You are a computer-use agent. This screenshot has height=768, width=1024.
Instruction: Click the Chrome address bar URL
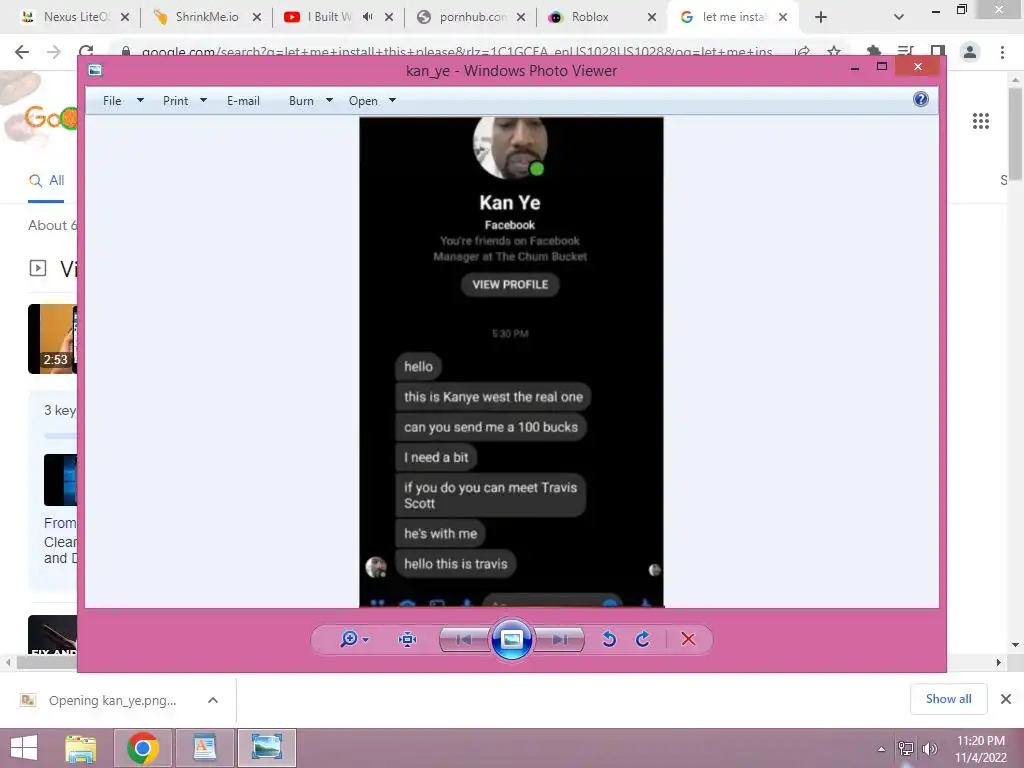point(457,52)
